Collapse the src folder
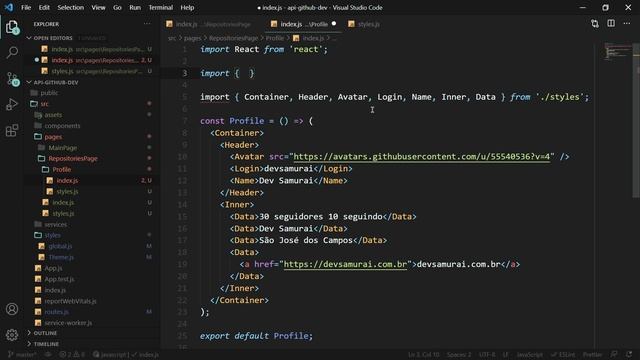 pos(44,104)
